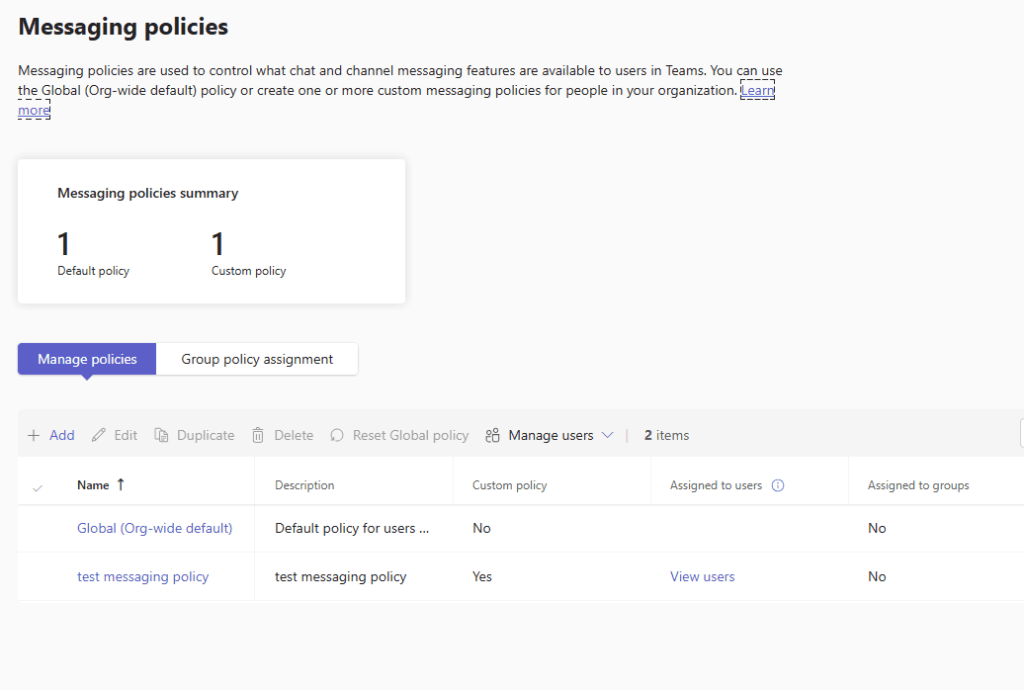Open the test messaging policy link
Screen dimensions: 1024x690
(x=143, y=577)
